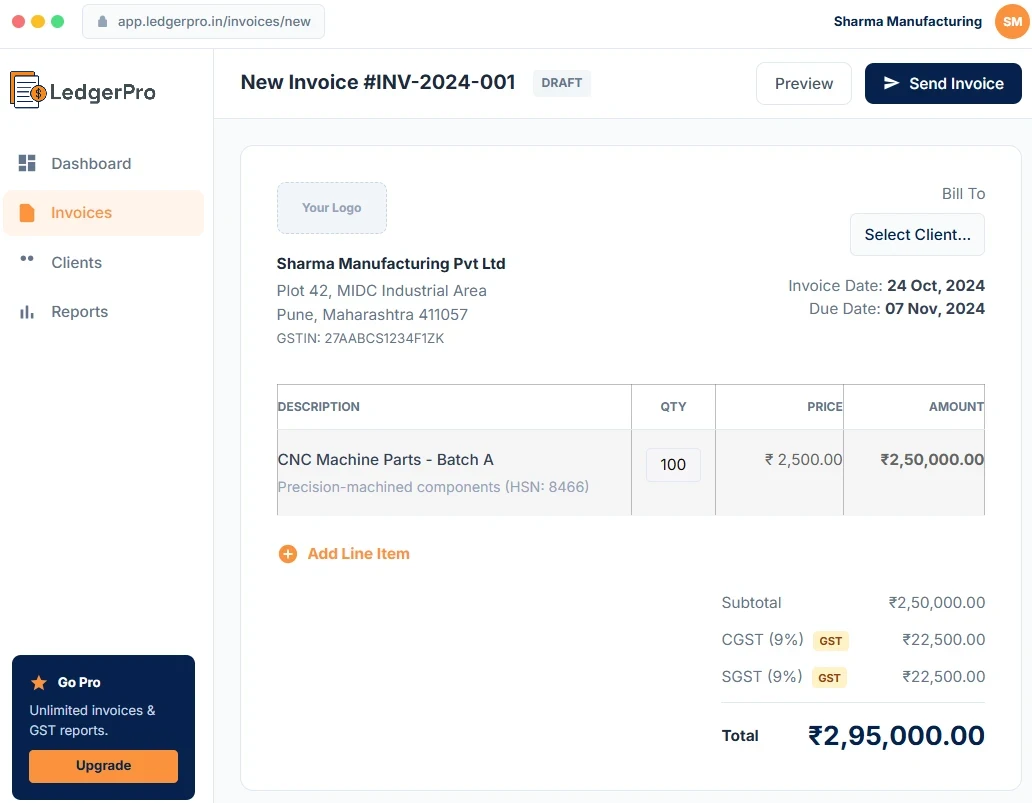Click the Your Logo upload placeholder
The width and height of the screenshot is (1032, 803).
click(332, 208)
